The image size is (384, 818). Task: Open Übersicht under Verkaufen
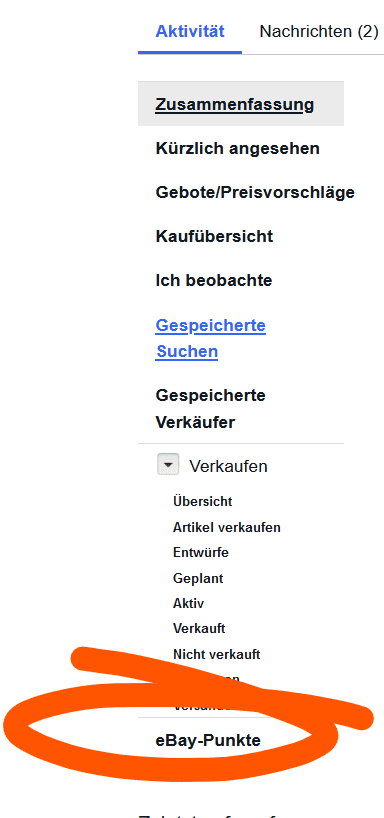[x=202, y=501]
